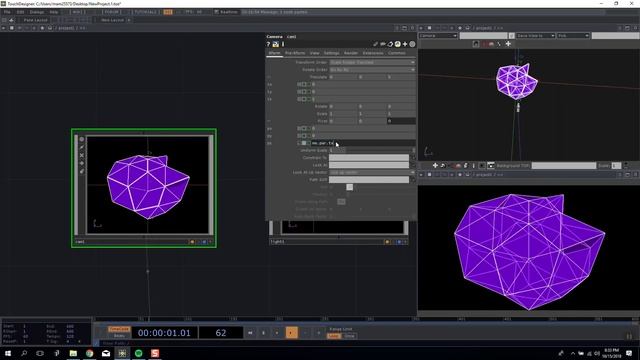Click the pz expression input field
The width and height of the screenshot is (640, 360).
pyautogui.click(x=363, y=143)
